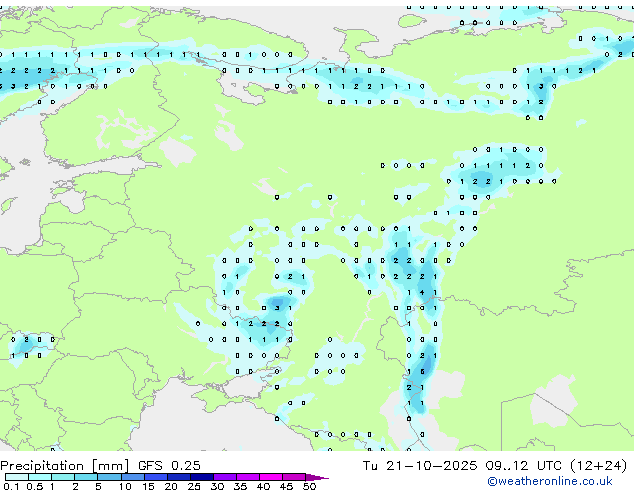
Task: Select the 5–10 mm legend color segment
Action: 109,477
